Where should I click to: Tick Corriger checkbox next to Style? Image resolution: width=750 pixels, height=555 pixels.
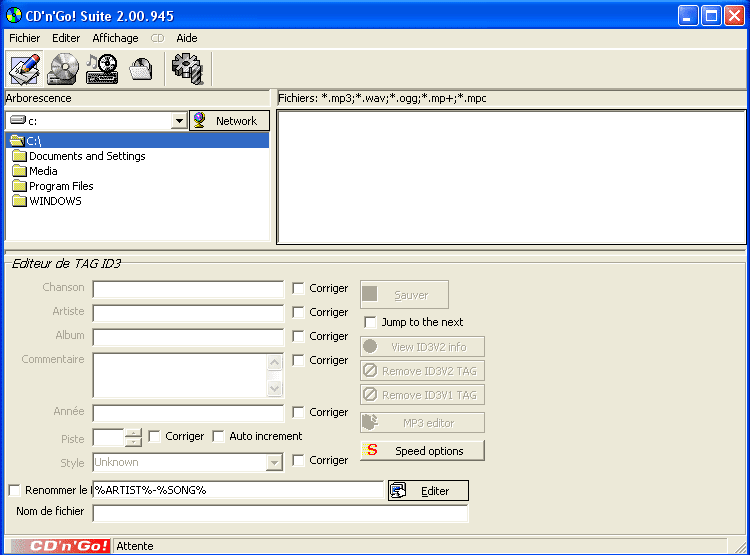pyautogui.click(x=298, y=460)
